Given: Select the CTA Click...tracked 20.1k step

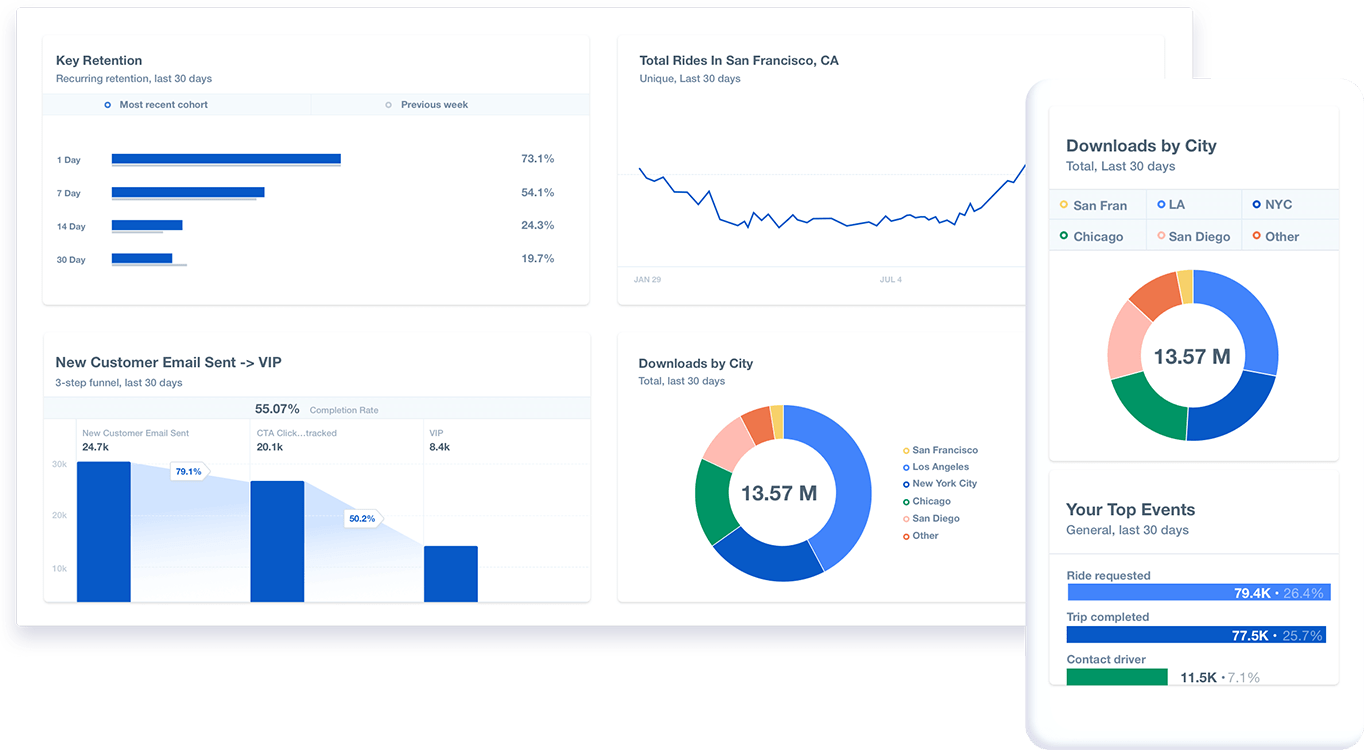Looking at the screenshot, I should 297,440.
